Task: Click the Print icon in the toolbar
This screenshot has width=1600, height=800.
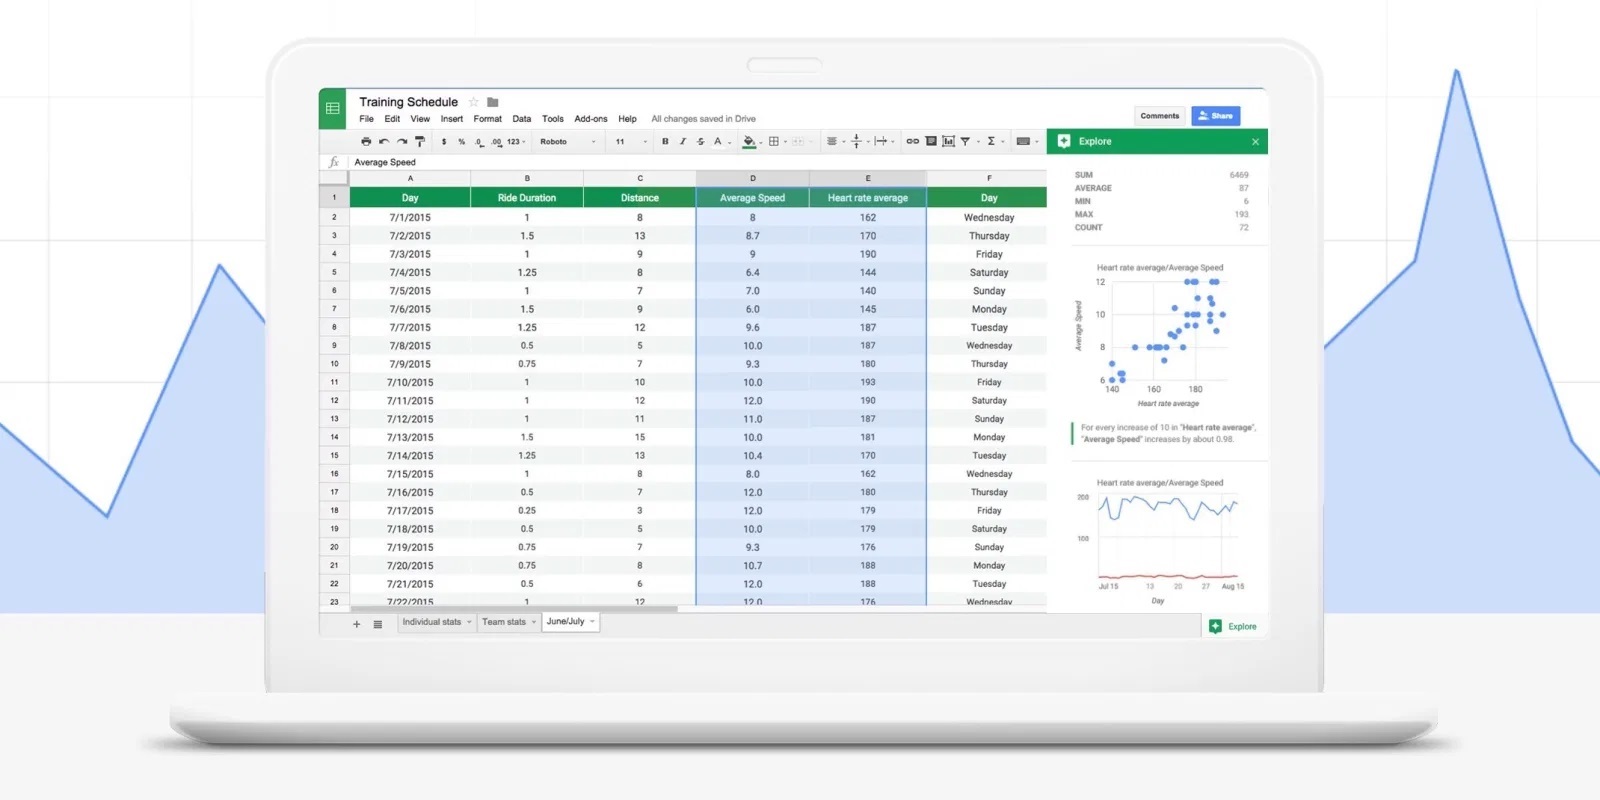Action: [366, 142]
